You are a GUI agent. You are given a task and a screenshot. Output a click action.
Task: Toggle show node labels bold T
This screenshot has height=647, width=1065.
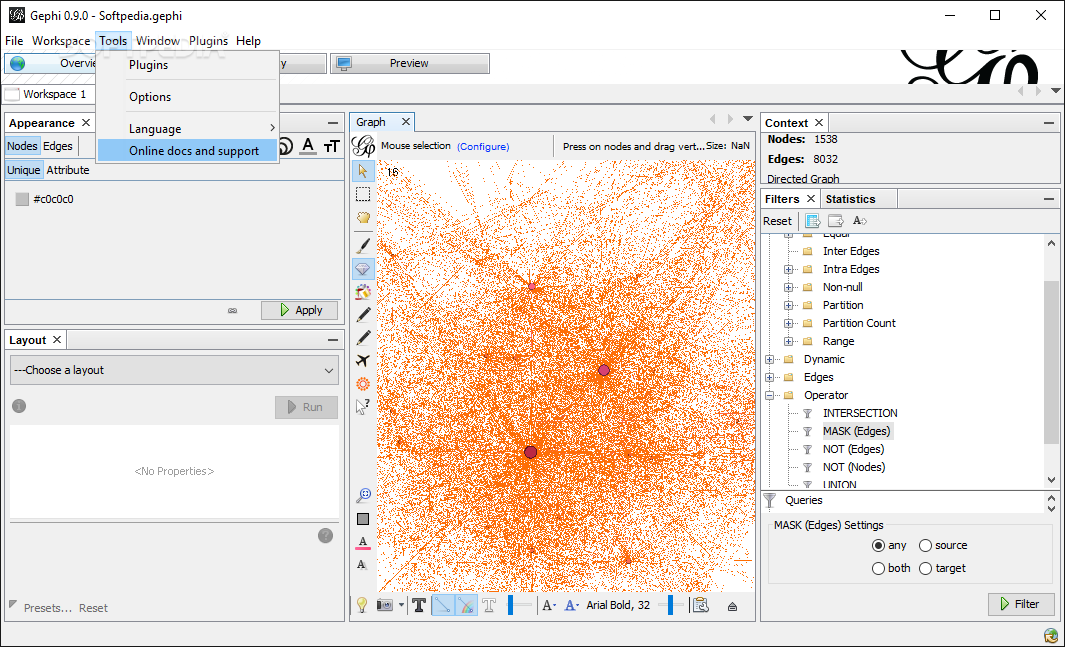(419, 606)
